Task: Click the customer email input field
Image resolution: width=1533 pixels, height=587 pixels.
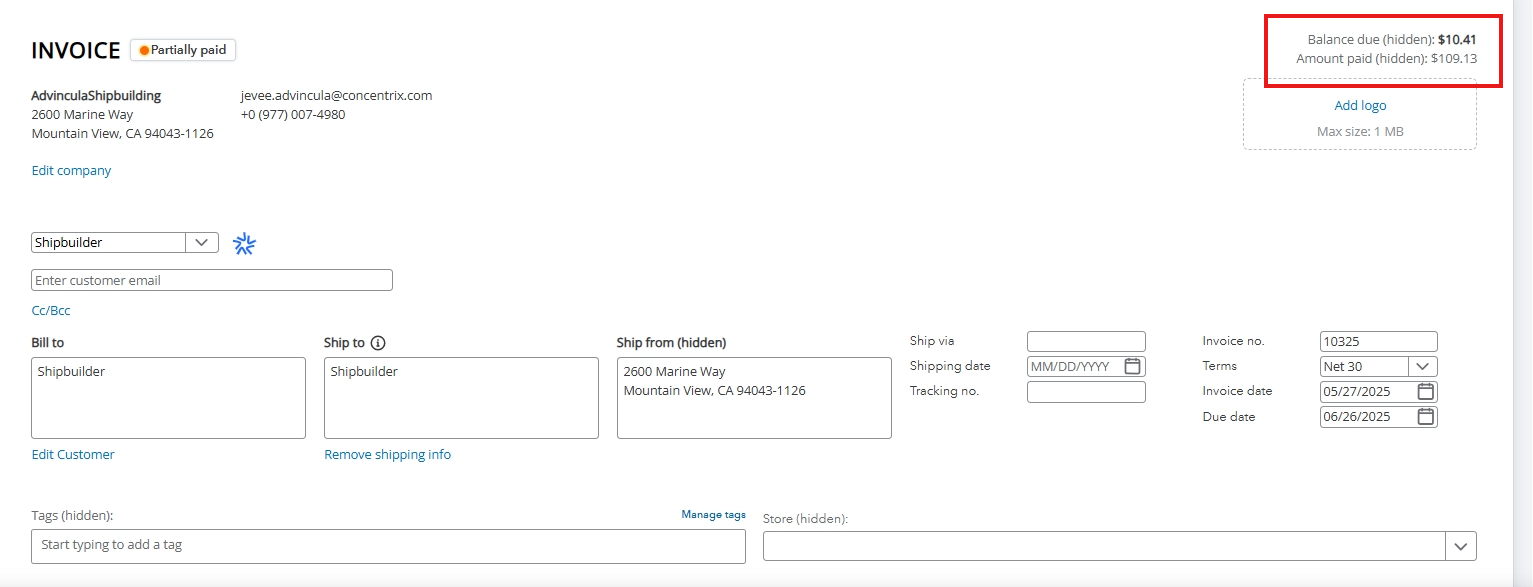Action: point(212,280)
